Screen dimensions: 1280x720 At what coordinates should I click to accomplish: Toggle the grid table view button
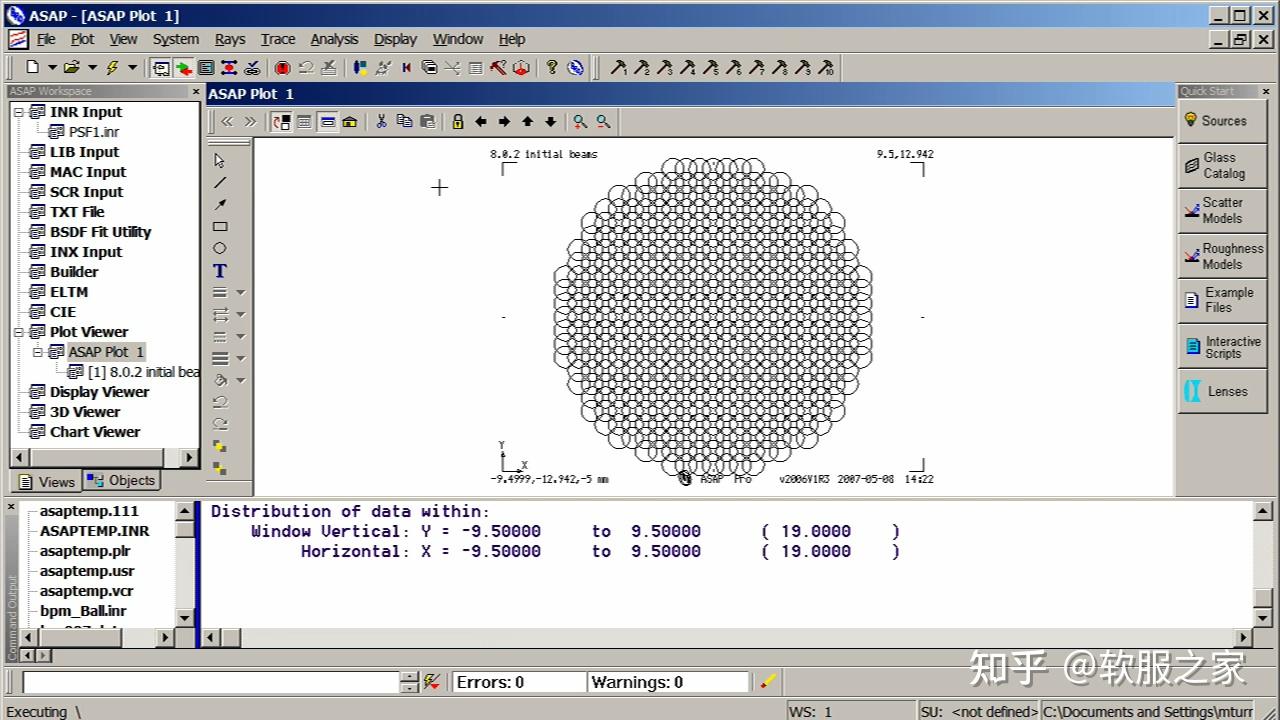(304, 122)
